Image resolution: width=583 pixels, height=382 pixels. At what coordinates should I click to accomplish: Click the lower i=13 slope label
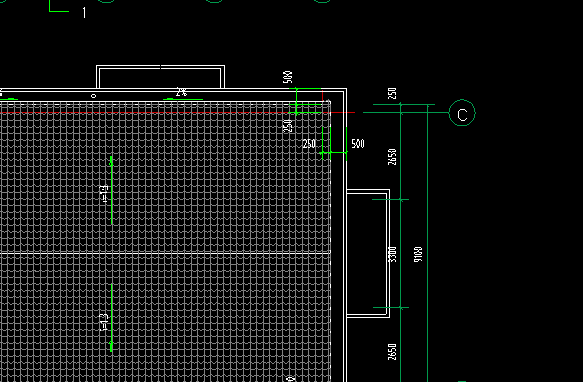[104, 322]
